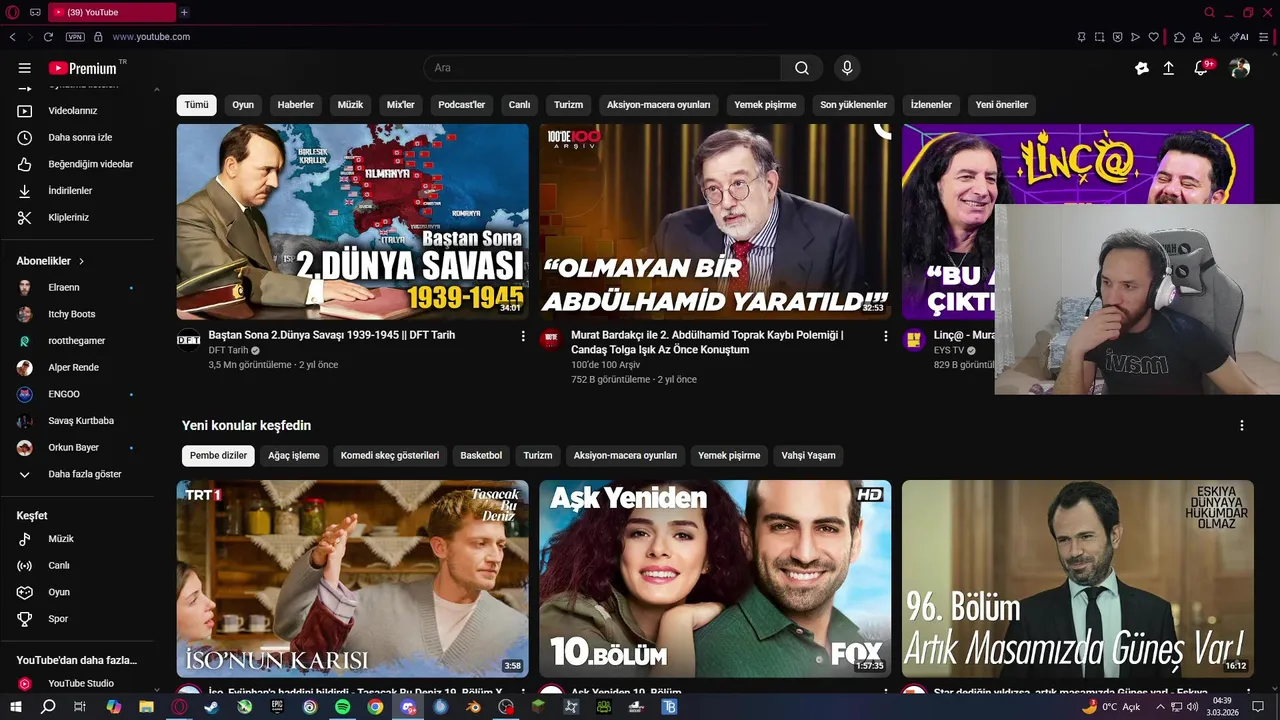Screen dimensions: 1280x720
Task: Open the 2.Dünya Savaşı video thumbnail
Action: 352,222
